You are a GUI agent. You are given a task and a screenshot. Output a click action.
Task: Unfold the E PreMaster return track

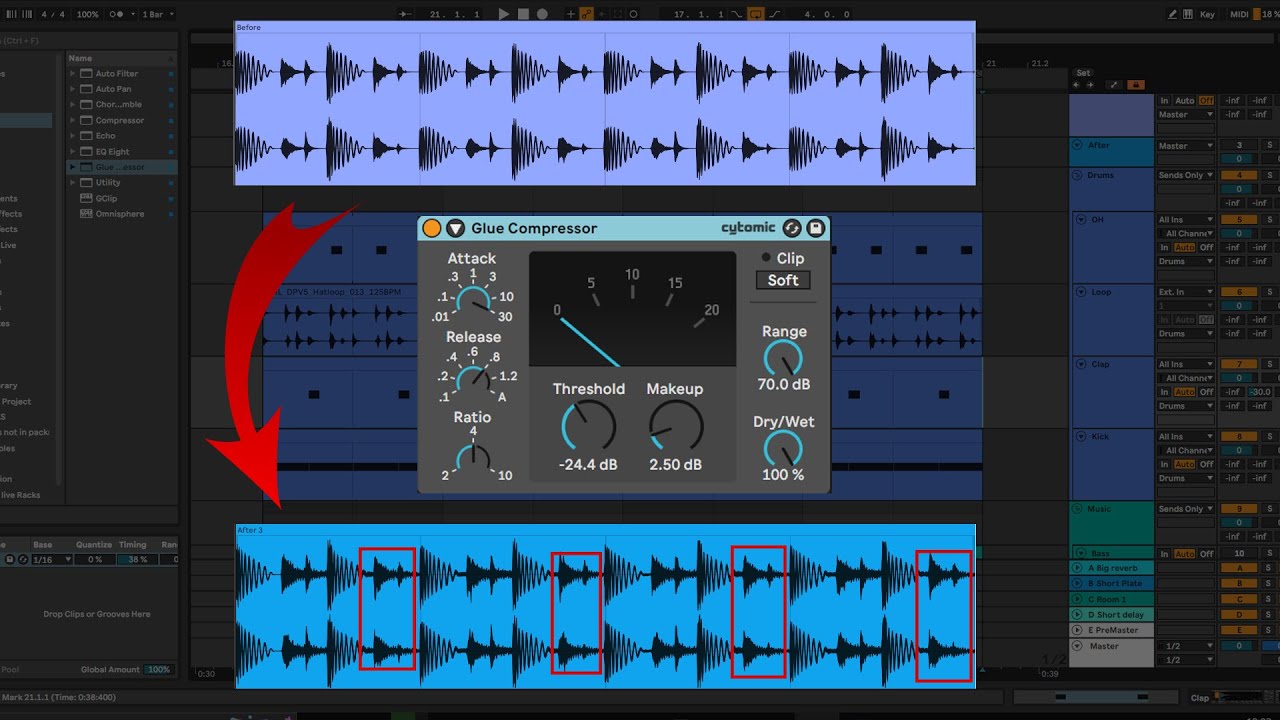tap(1078, 630)
